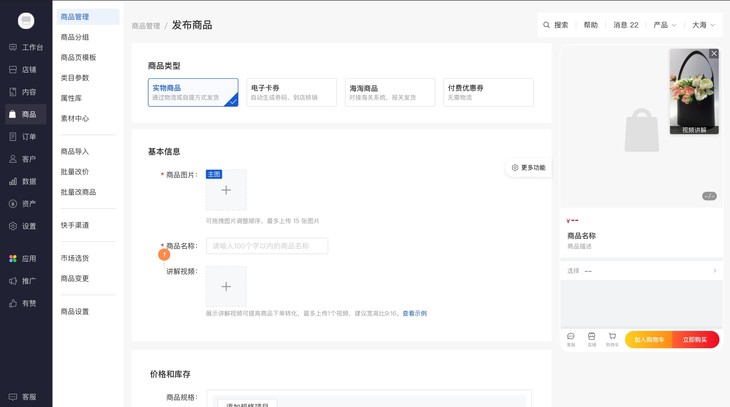Open the 店铺 store section
This screenshot has height=407, width=730.
point(26,70)
